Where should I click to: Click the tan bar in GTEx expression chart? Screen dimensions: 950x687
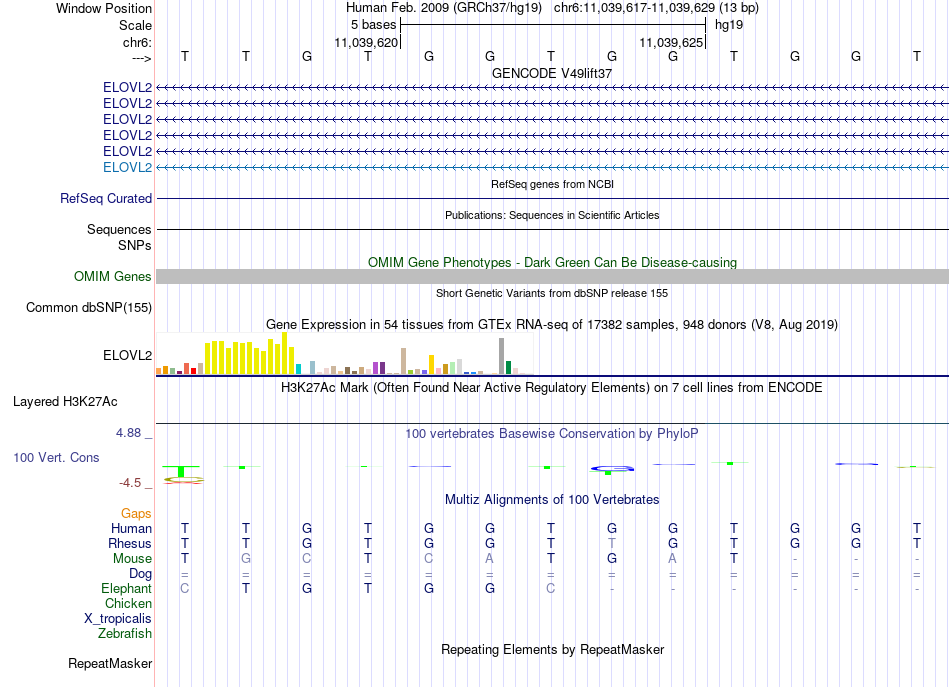pyautogui.click(x=404, y=360)
